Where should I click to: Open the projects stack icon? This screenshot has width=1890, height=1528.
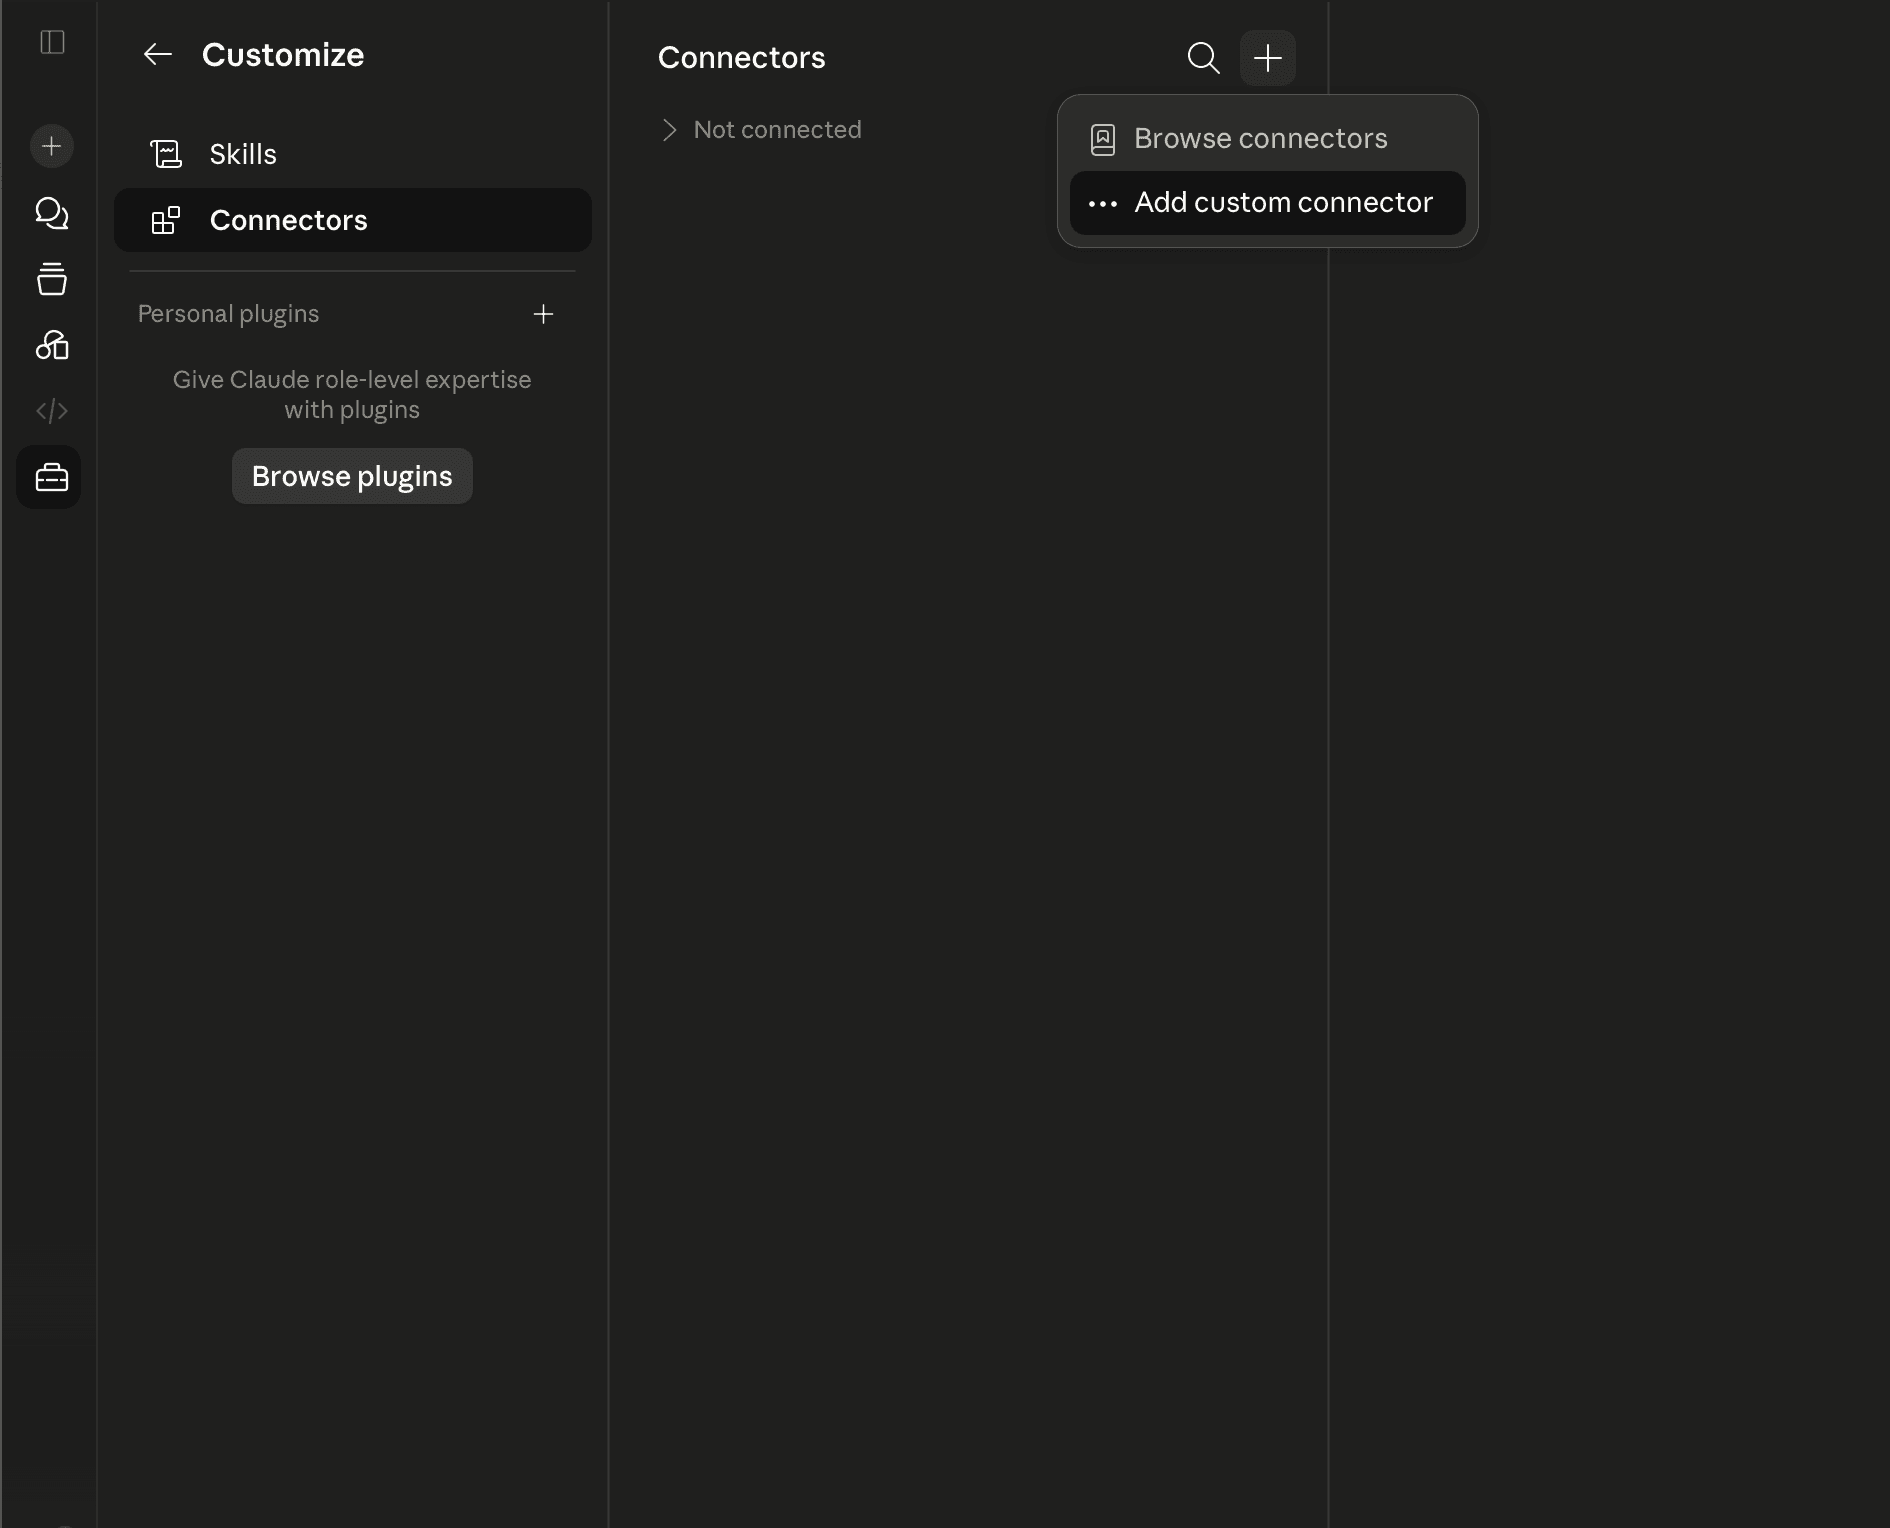coord(52,279)
